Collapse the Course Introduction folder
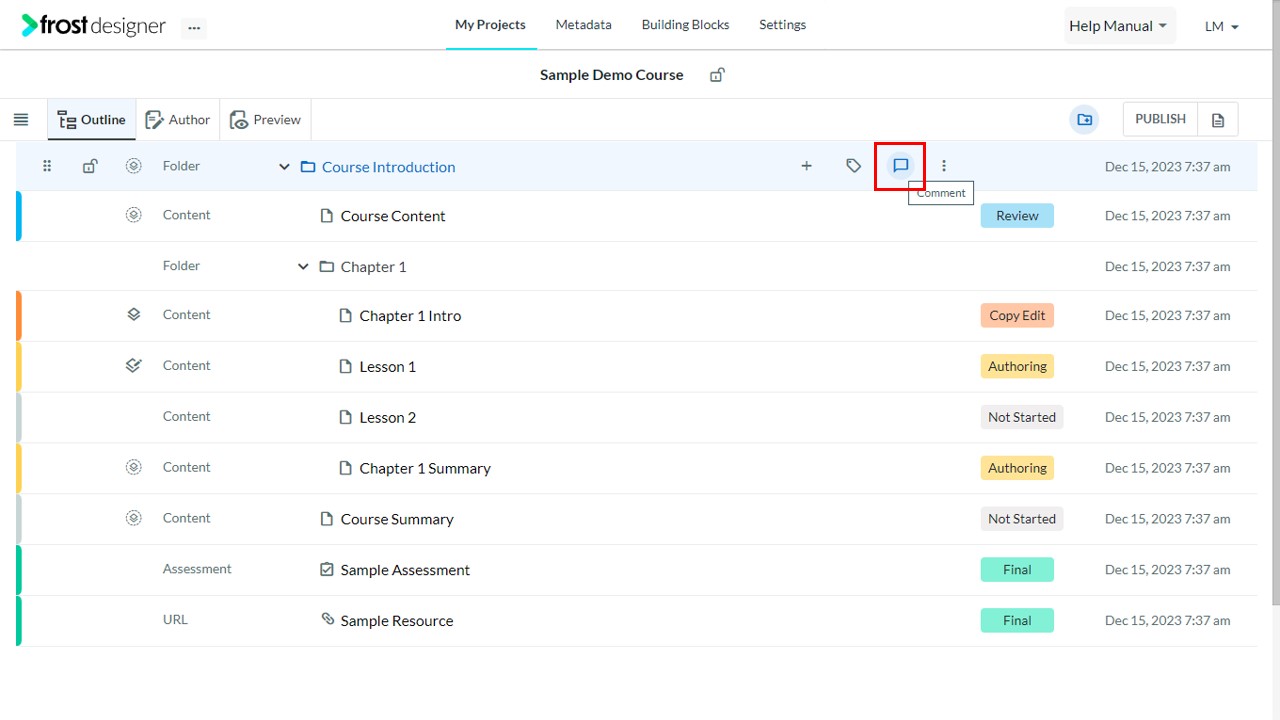The height and width of the screenshot is (720, 1280). pos(284,167)
